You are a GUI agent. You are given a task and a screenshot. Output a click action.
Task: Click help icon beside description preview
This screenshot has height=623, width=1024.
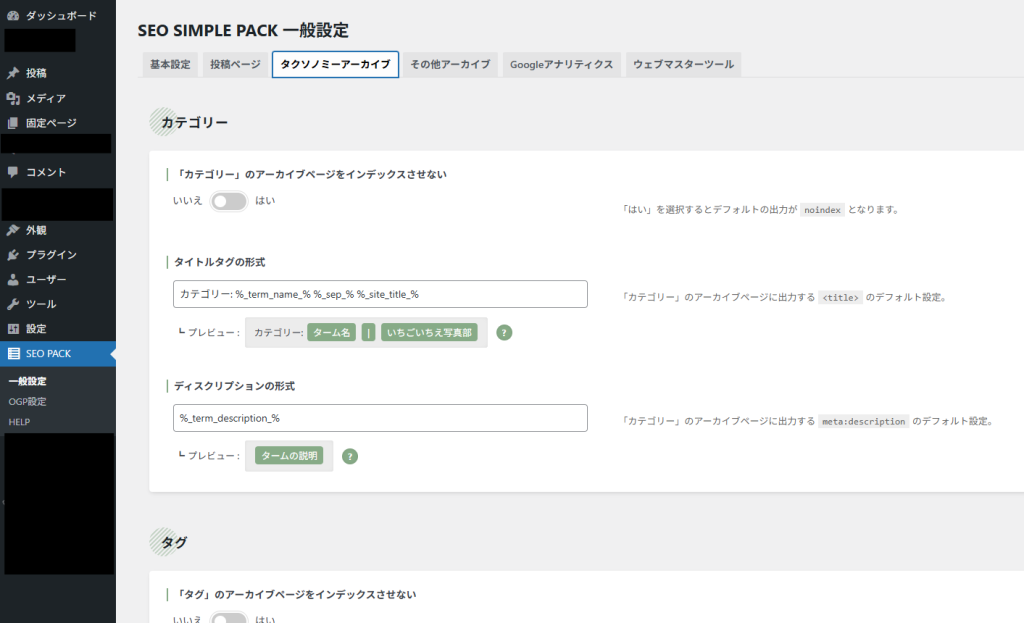coord(350,456)
